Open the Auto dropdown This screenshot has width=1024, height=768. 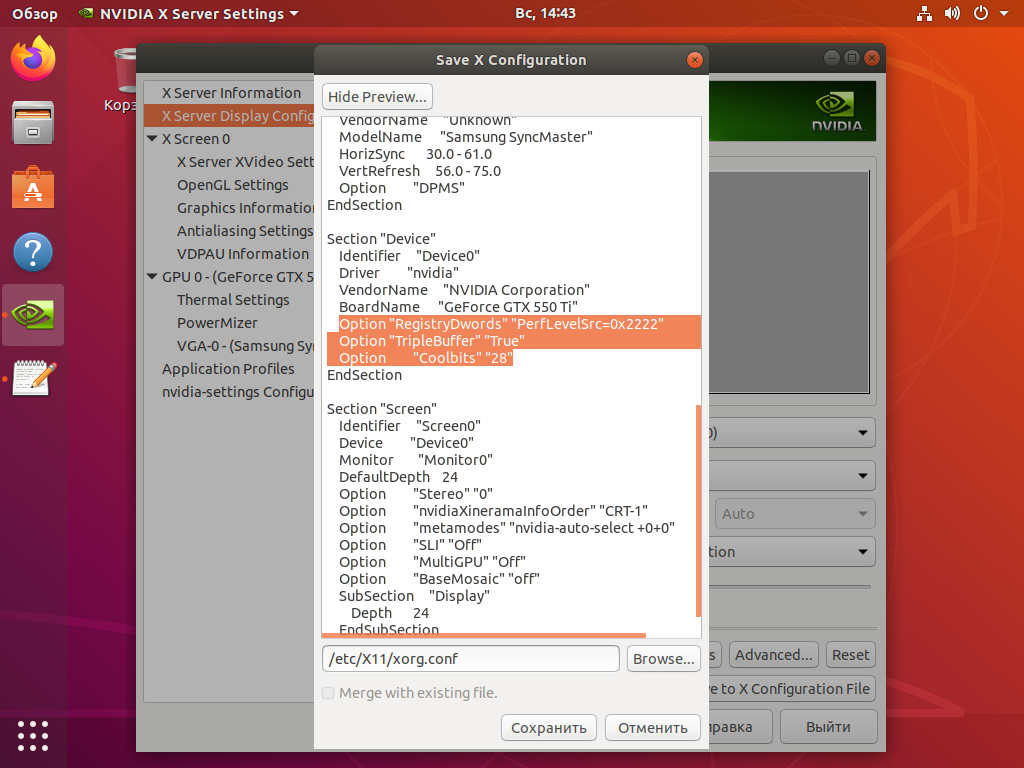click(x=795, y=514)
